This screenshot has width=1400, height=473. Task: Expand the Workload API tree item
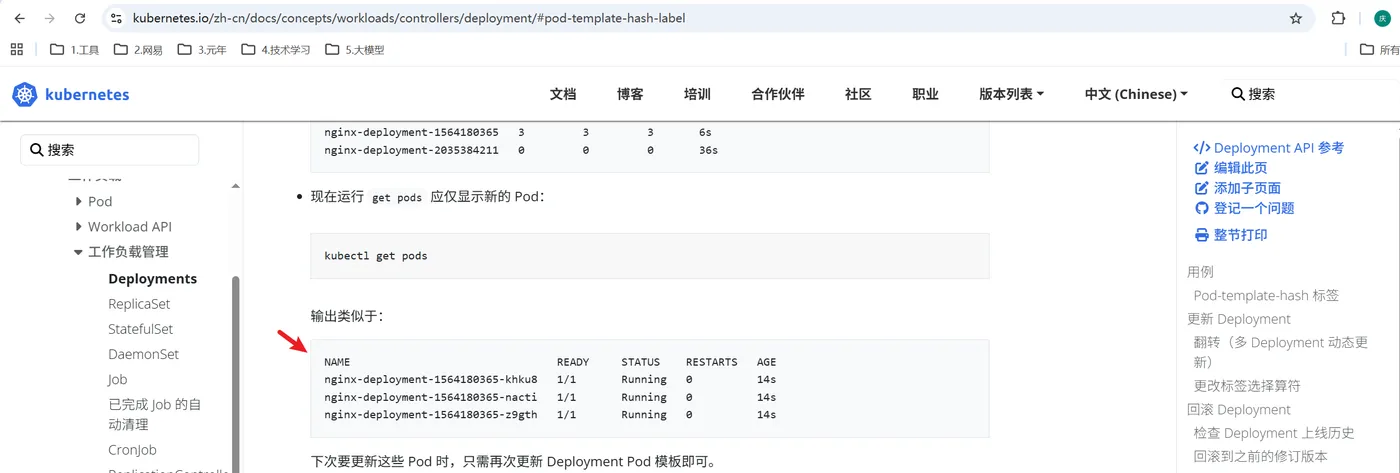[79, 227]
